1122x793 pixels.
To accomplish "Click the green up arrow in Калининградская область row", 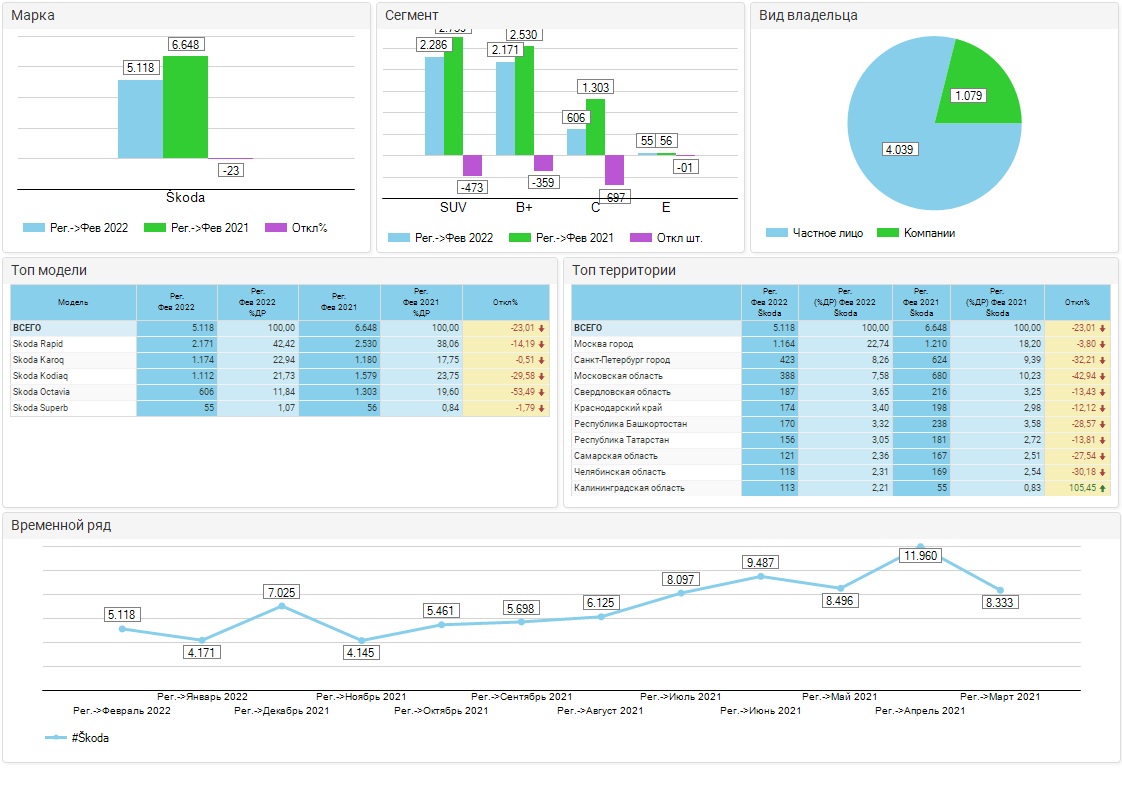I will pyautogui.click(x=1103, y=488).
